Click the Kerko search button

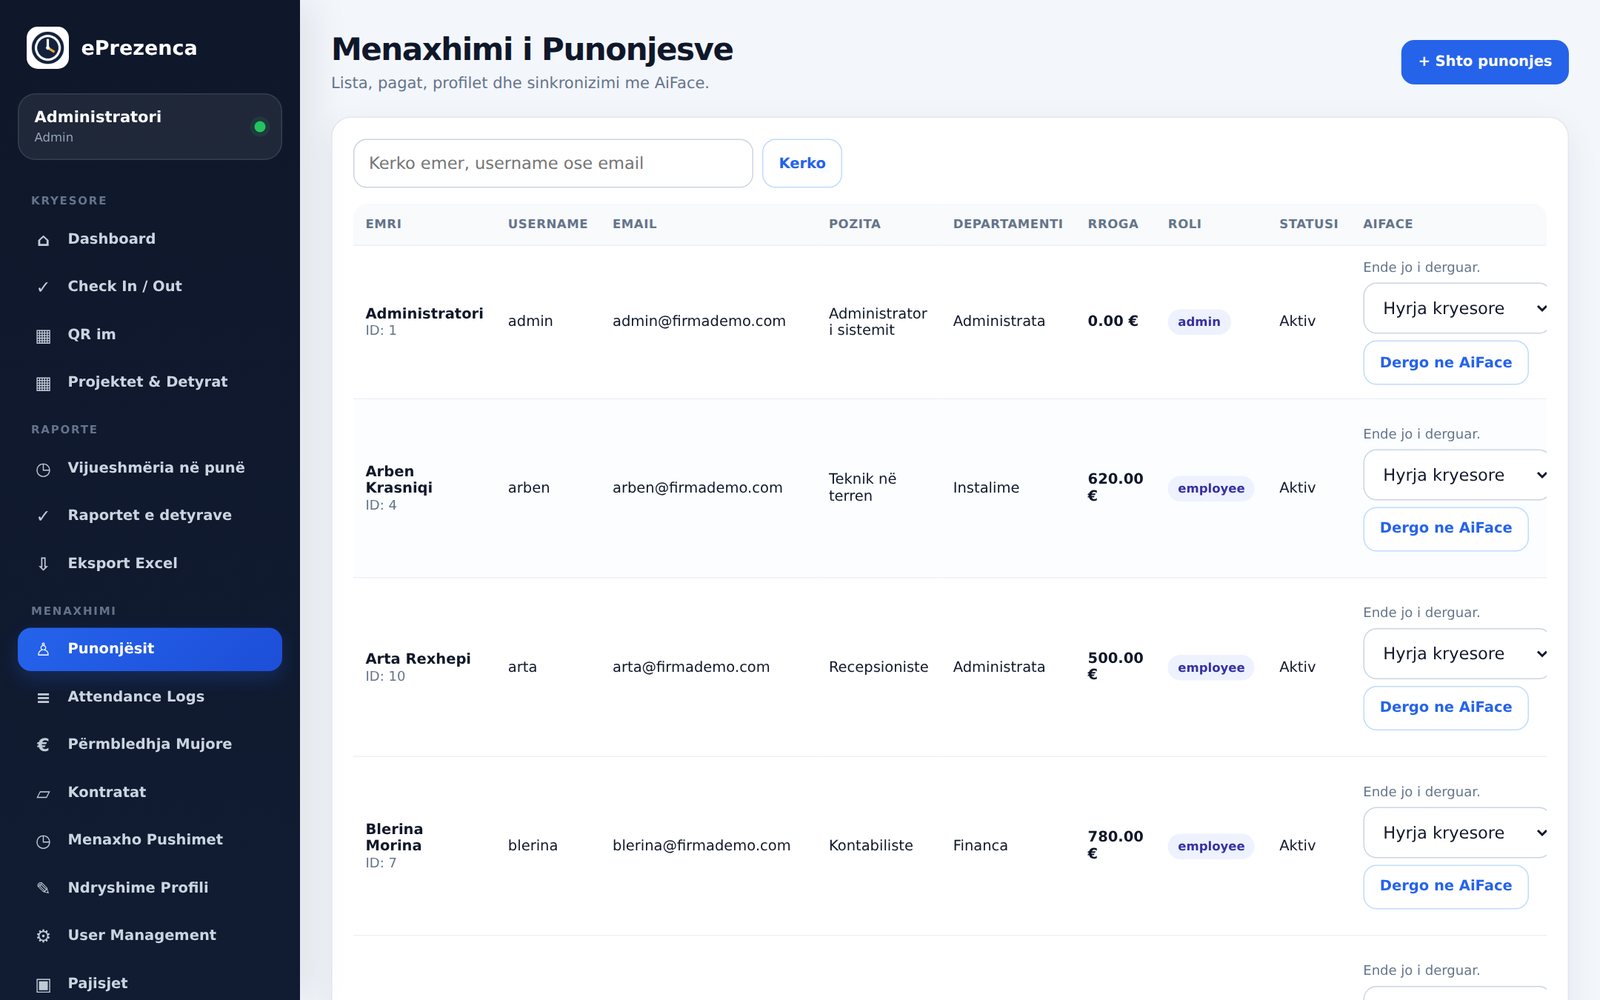[802, 163]
